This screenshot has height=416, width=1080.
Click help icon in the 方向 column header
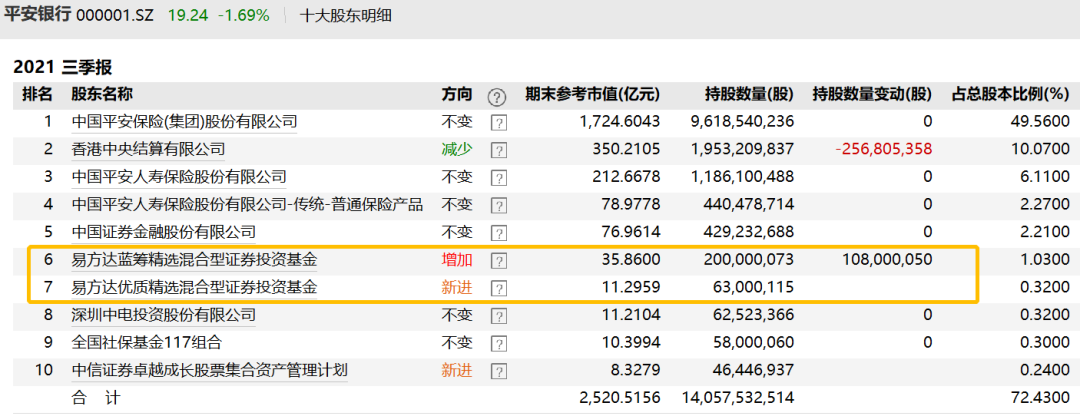pyautogui.click(x=497, y=96)
